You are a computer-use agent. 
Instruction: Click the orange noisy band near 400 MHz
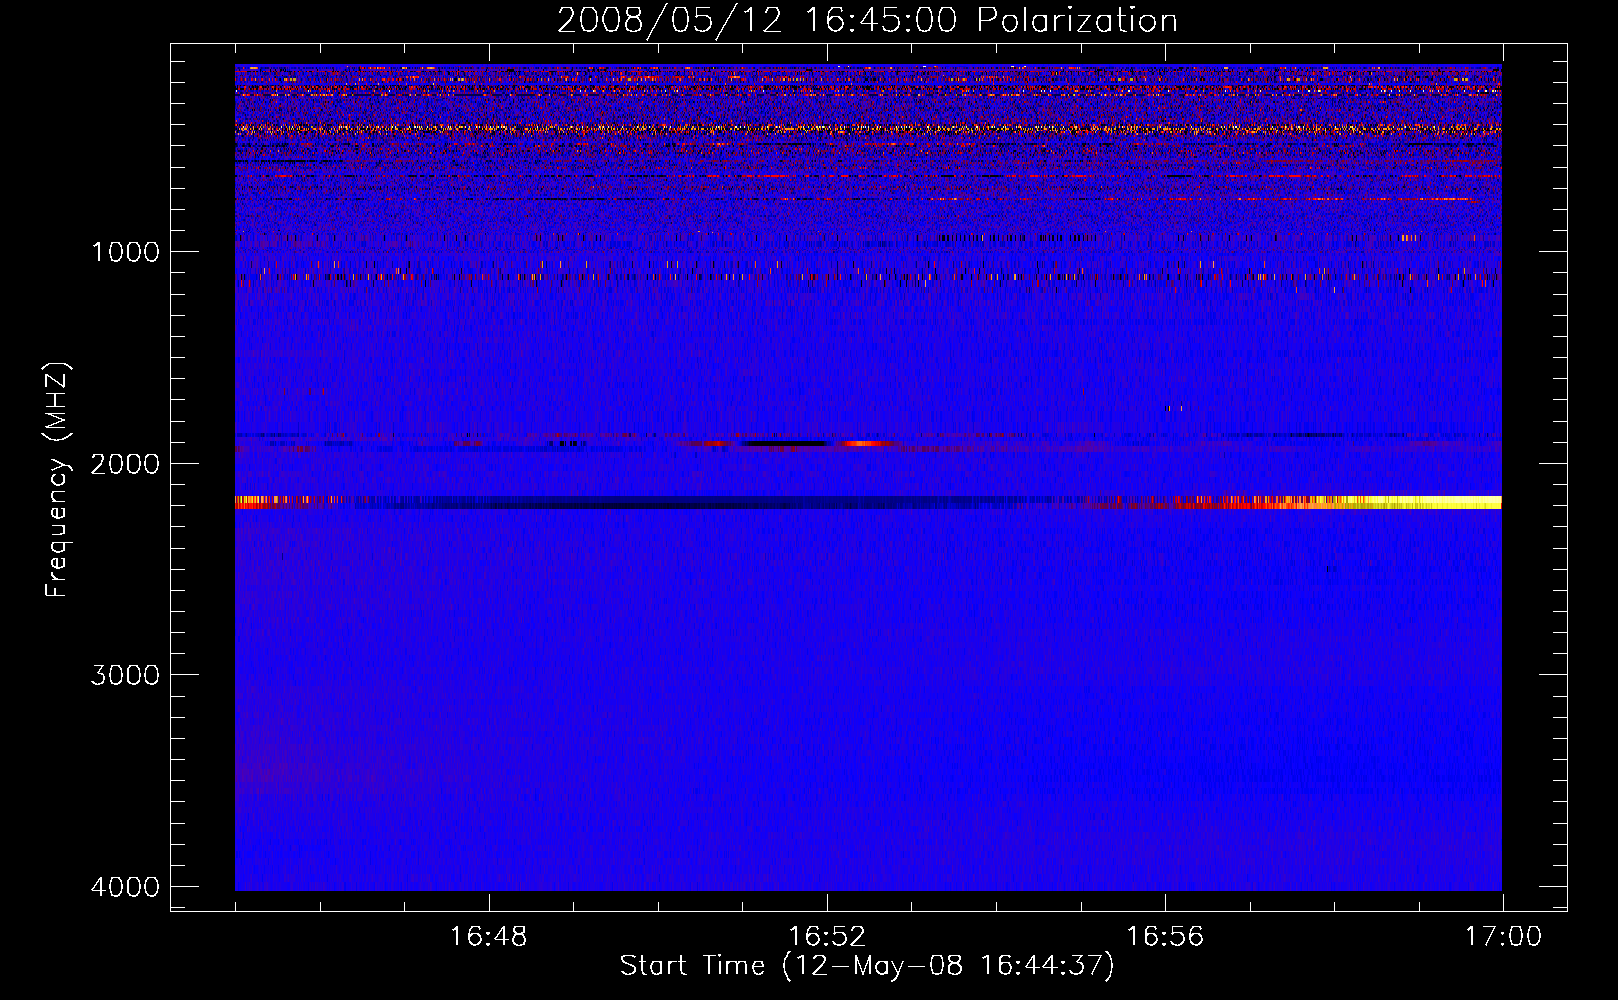coord(868,129)
